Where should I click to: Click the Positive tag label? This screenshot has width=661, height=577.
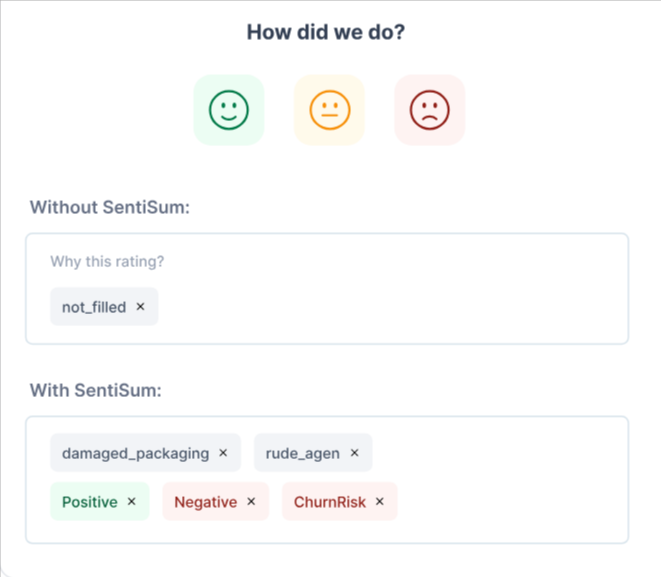(x=90, y=502)
